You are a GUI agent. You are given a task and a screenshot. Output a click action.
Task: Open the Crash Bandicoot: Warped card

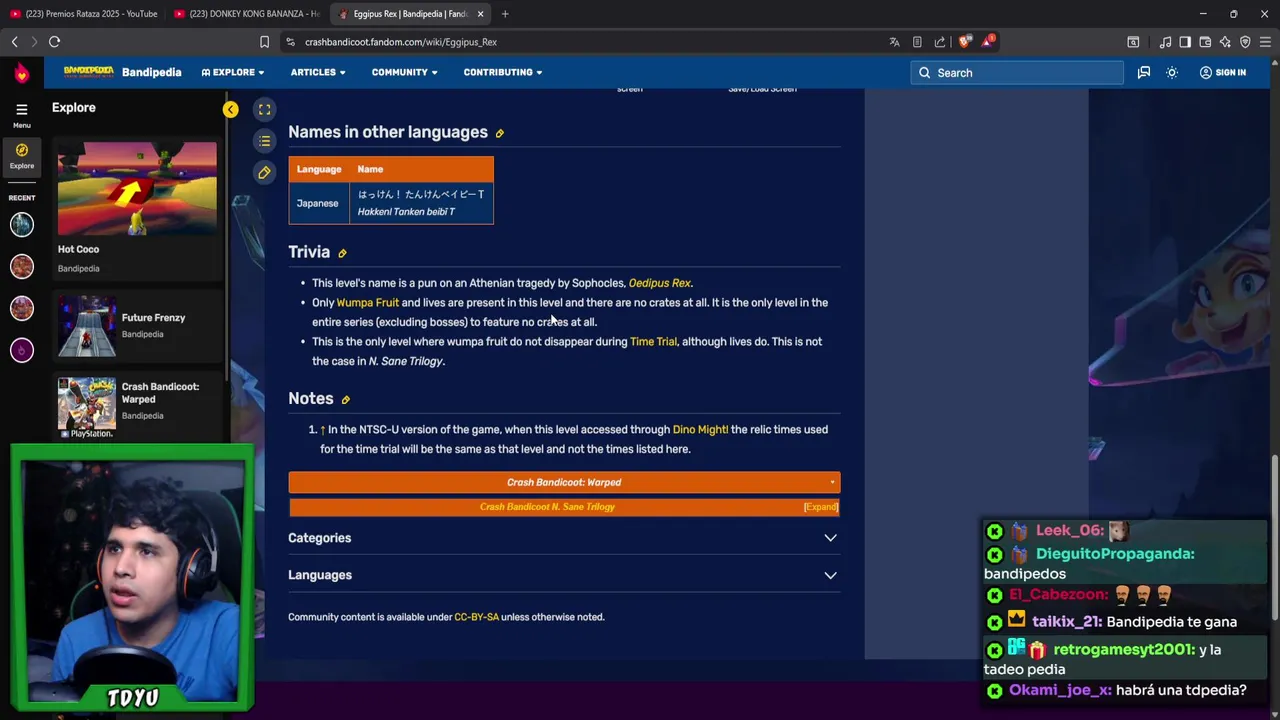pos(137,407)
